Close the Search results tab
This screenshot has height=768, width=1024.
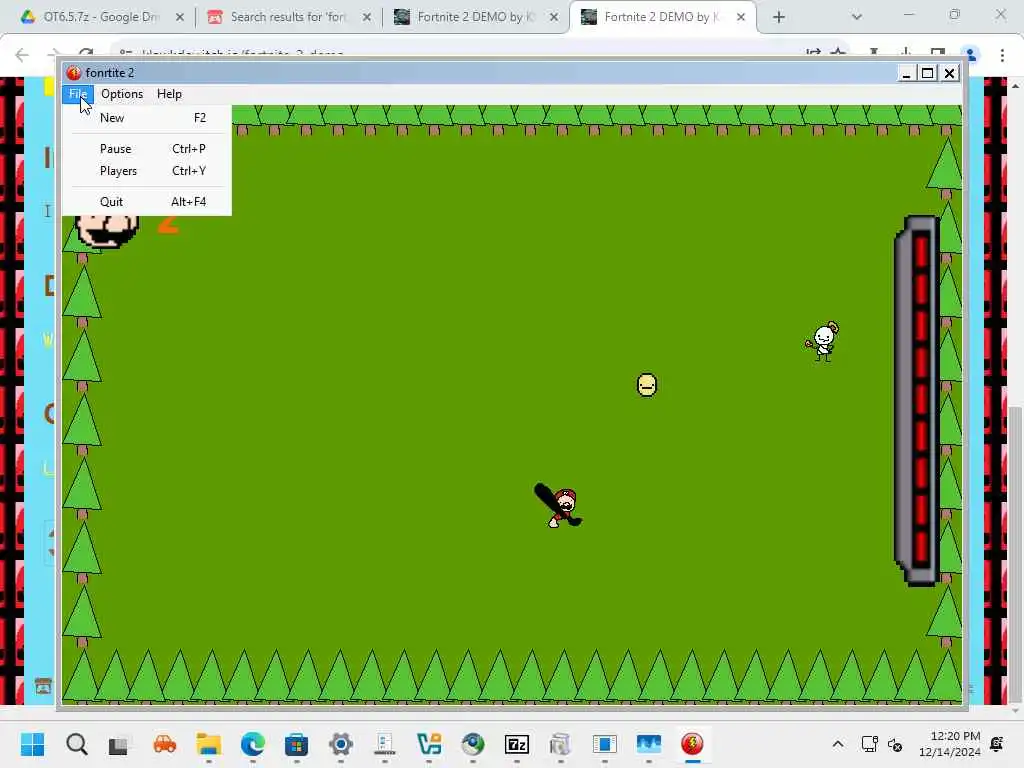[367, 17]
